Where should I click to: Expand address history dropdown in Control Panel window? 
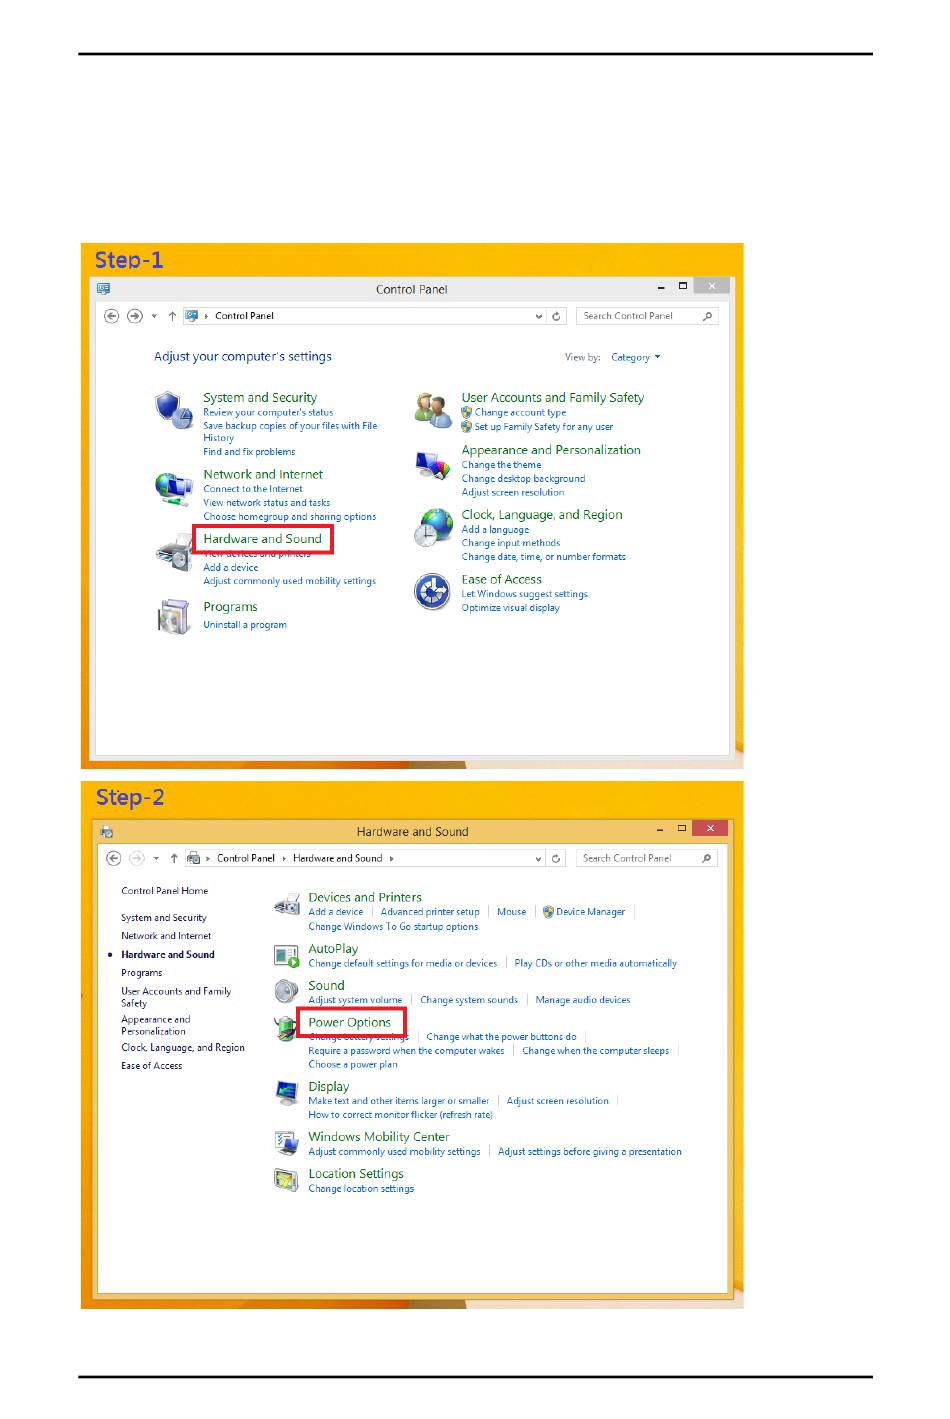(x=539, y=316)
